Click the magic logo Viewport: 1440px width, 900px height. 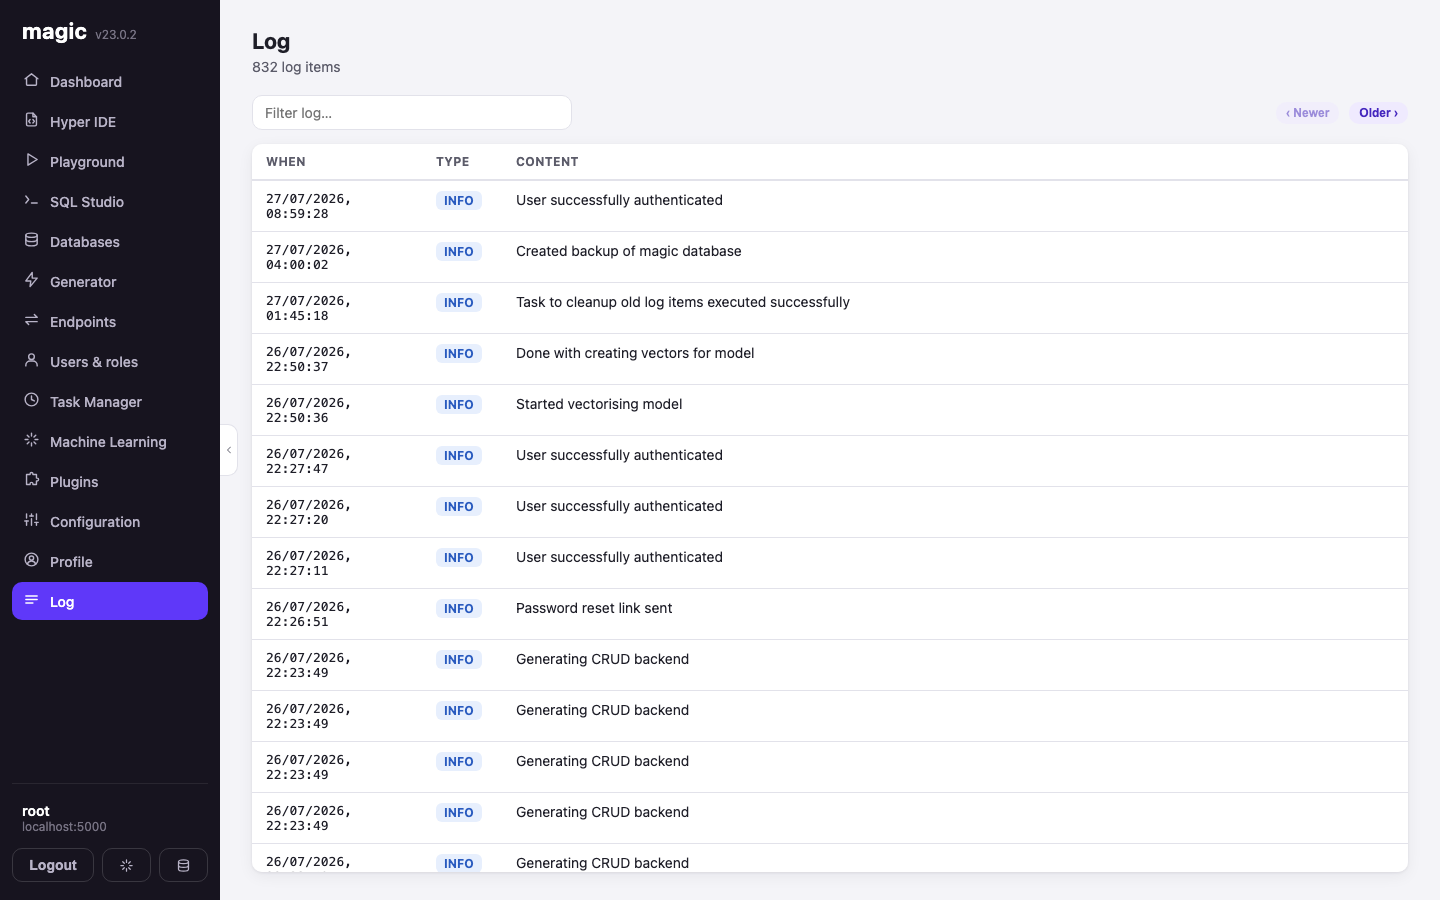click(x=55, y=32)
